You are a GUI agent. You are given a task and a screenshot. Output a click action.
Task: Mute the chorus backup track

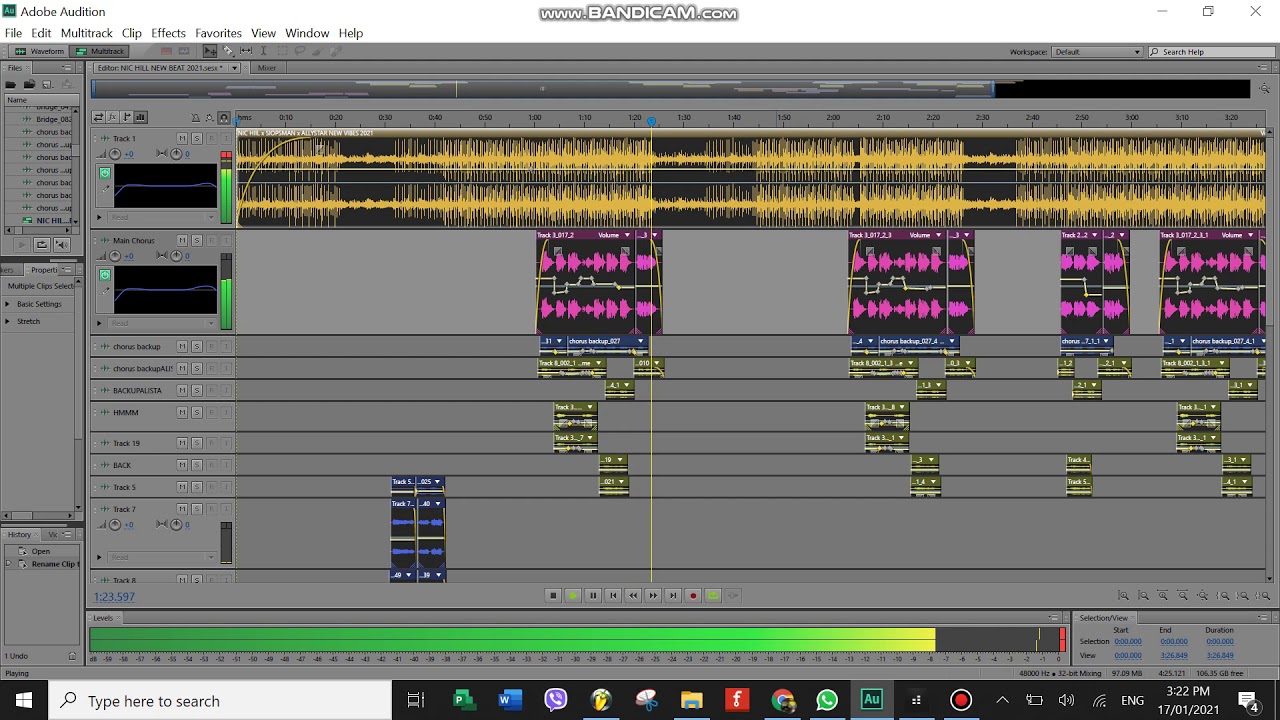click(182, 346)
